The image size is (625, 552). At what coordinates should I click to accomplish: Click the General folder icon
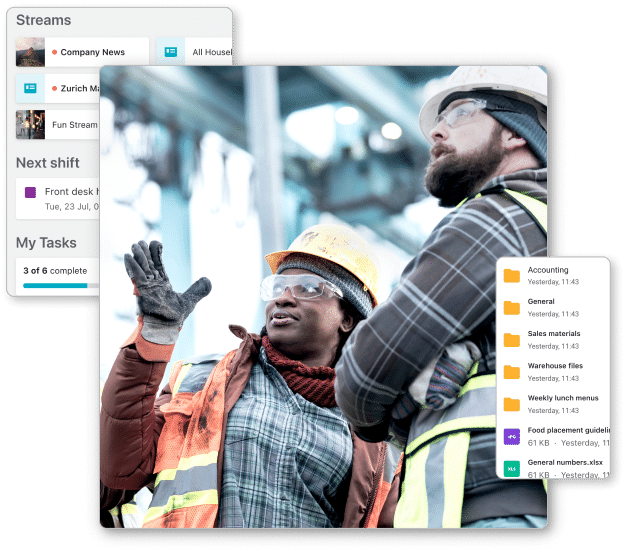coord(512,308)
